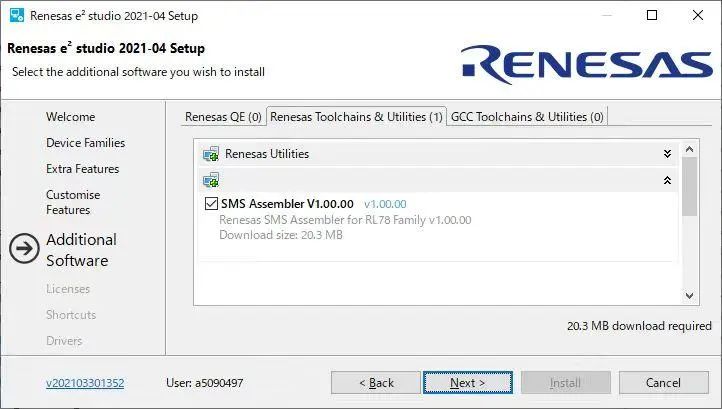Click the SMS Assembler v1.00.00 version link
Image resolution: width=722 pixels, height=409 pixels.
(385, 204)
